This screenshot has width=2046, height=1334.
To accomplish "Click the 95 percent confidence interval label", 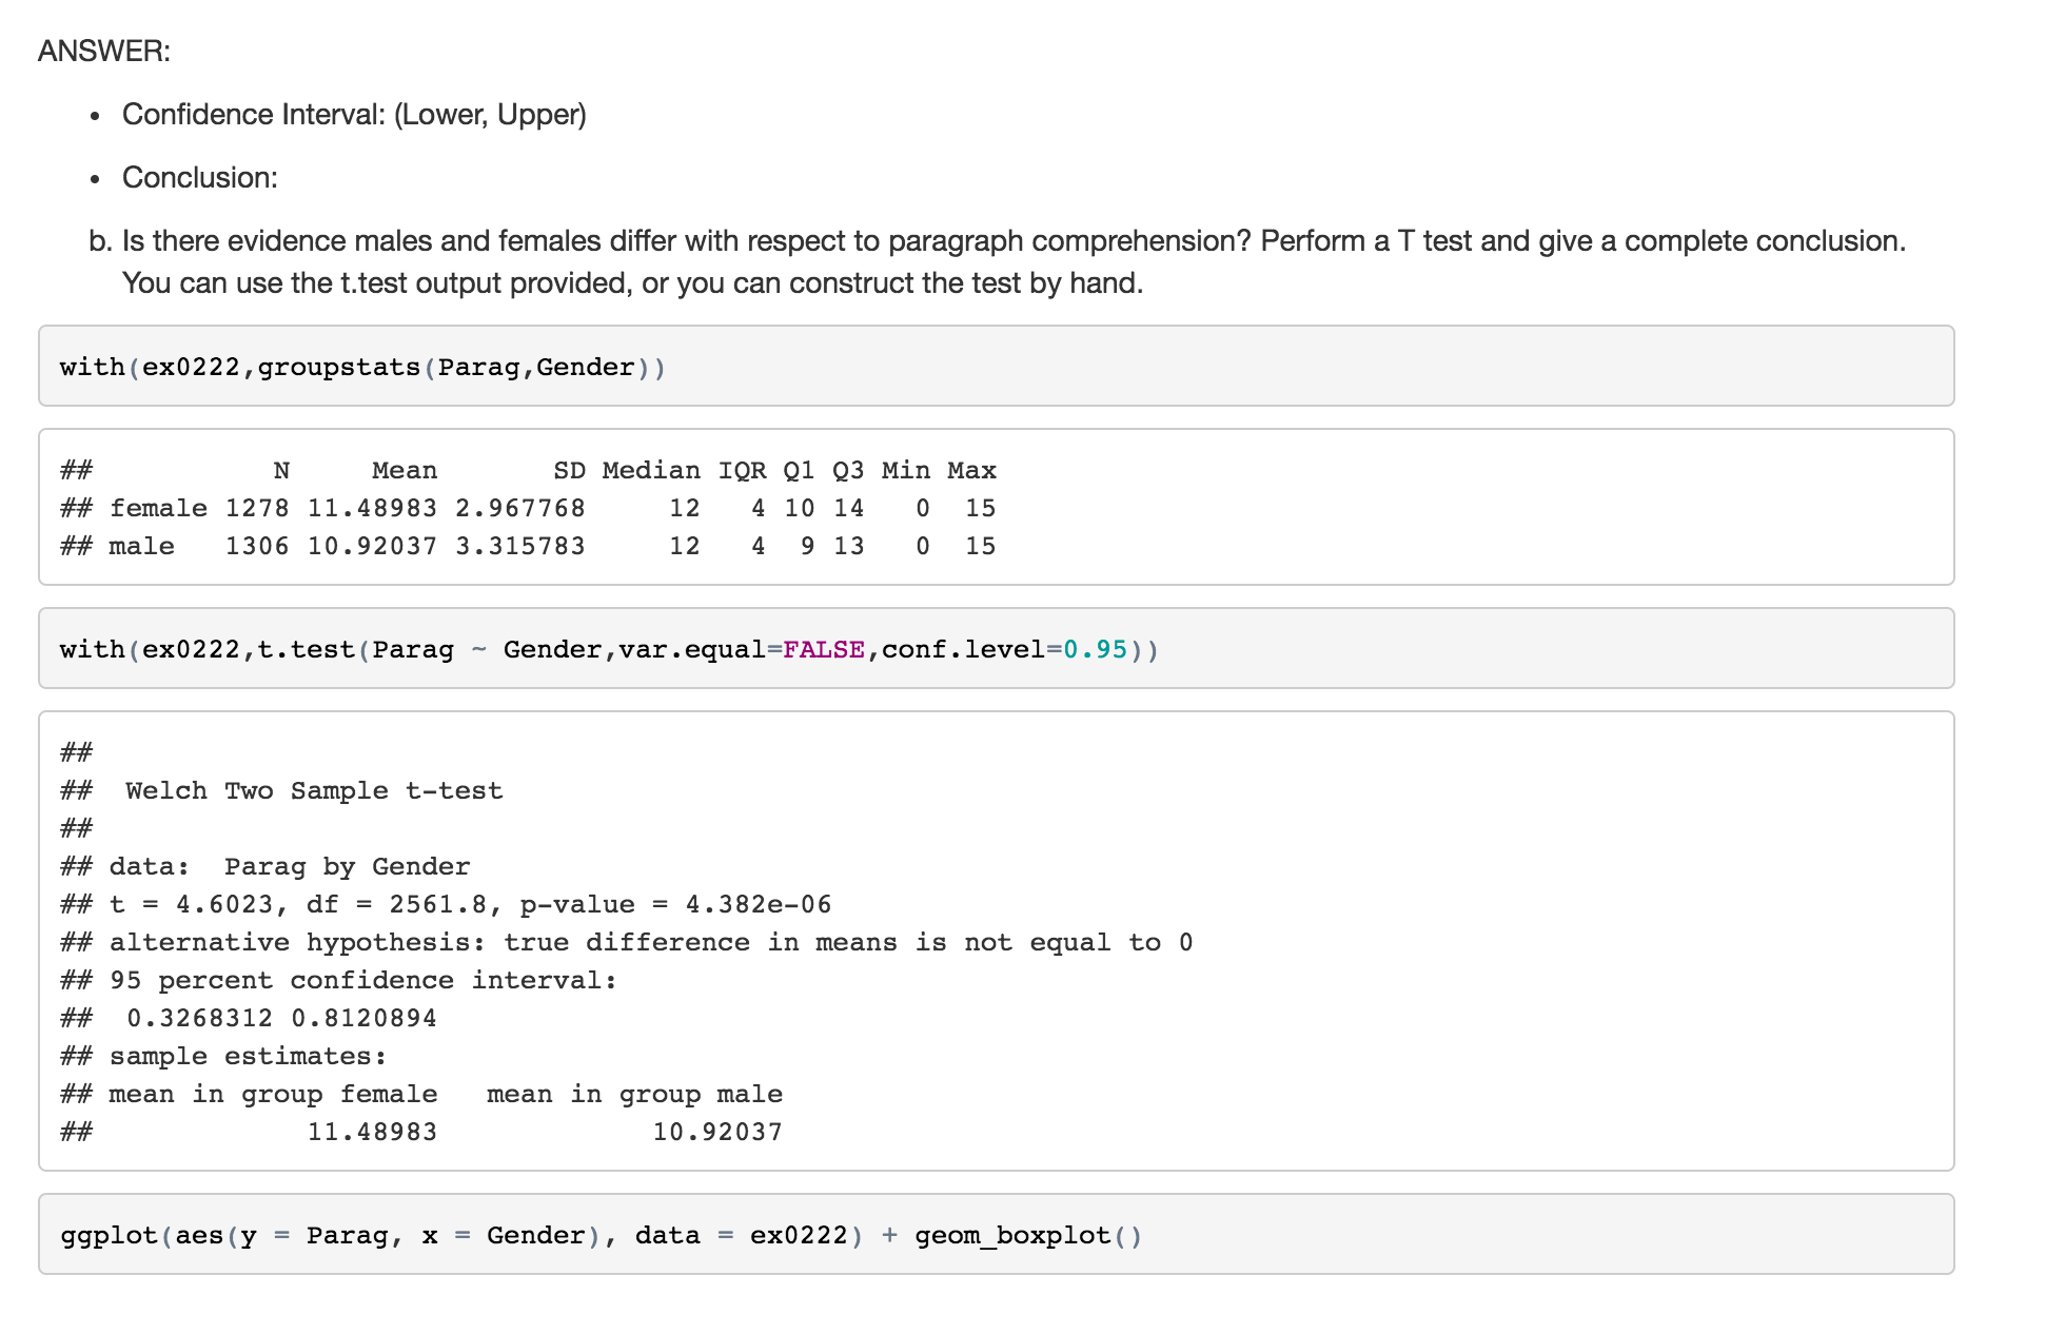I will click(x=362, y=981).
